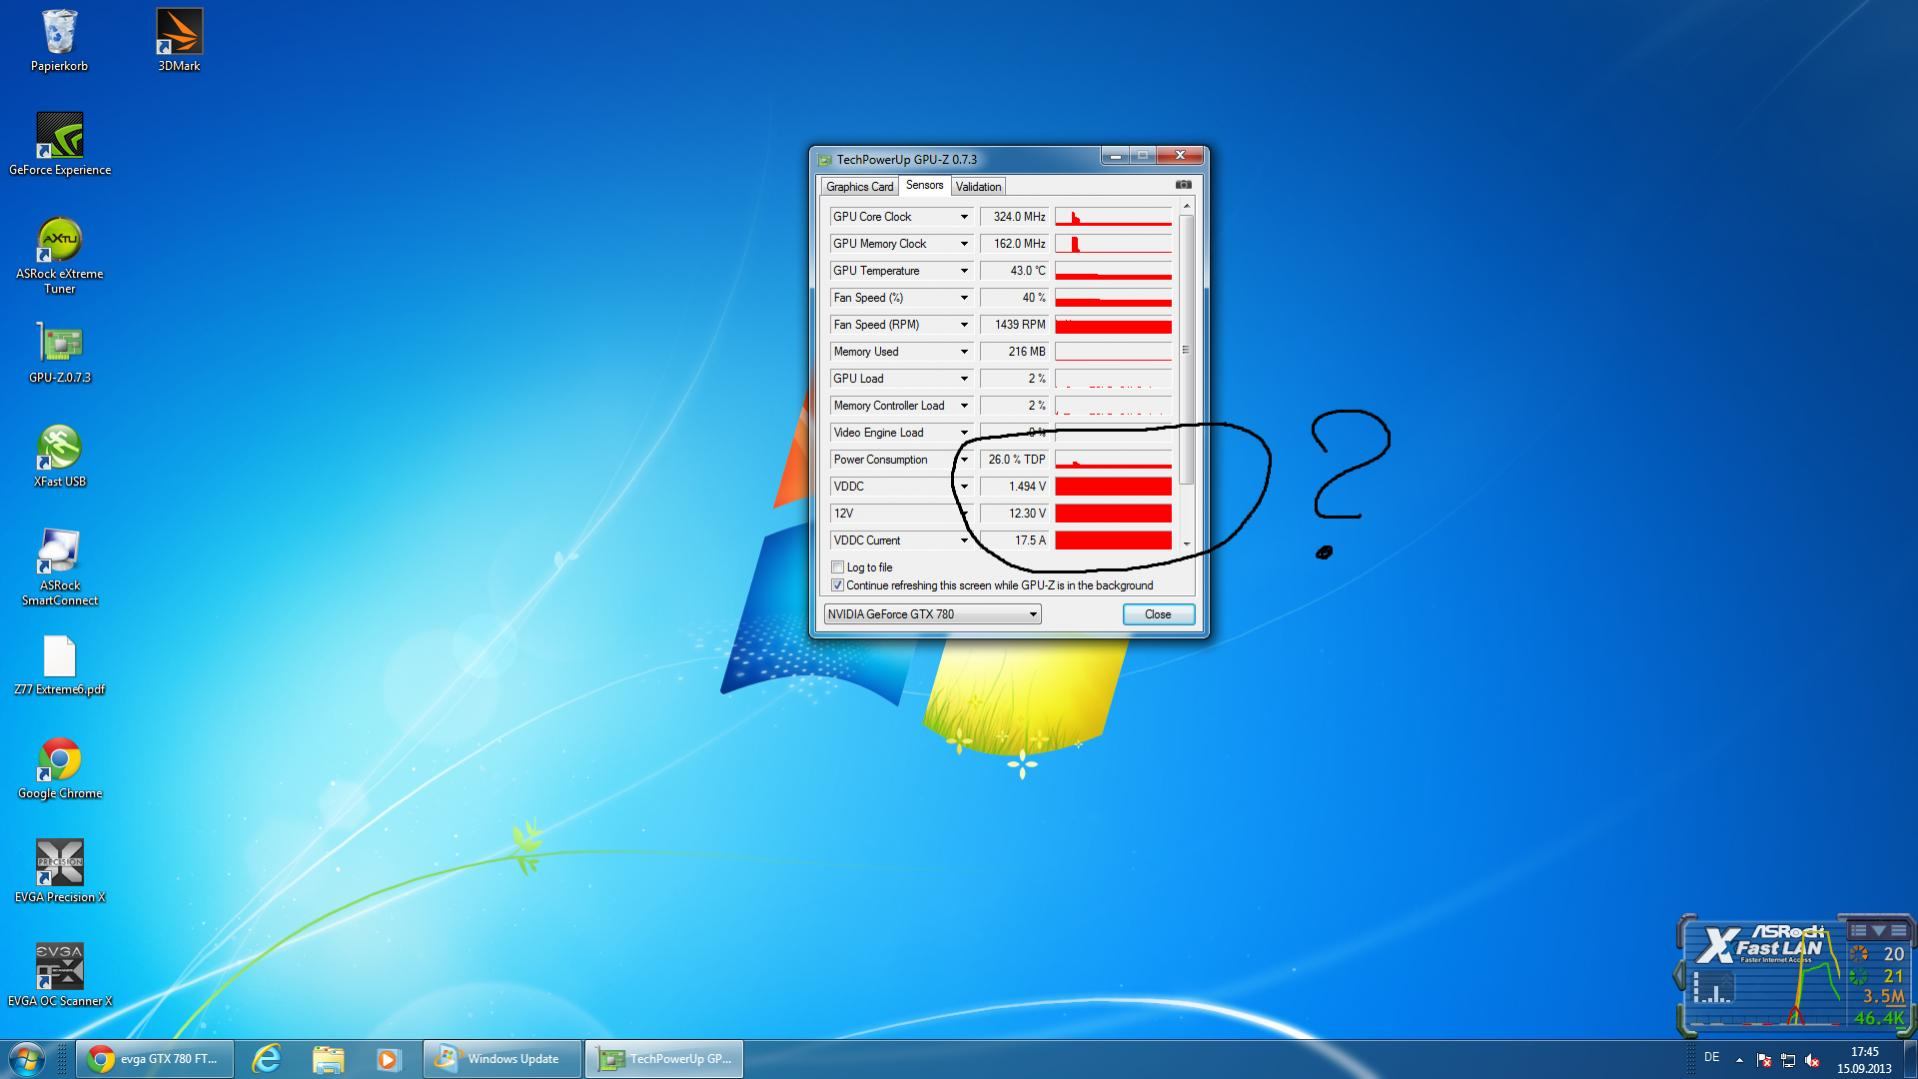Screen dimensions: 1918x1079
Task: Open ASRock SmartConnect desktop shortcut
Action: tap(60, 567)
